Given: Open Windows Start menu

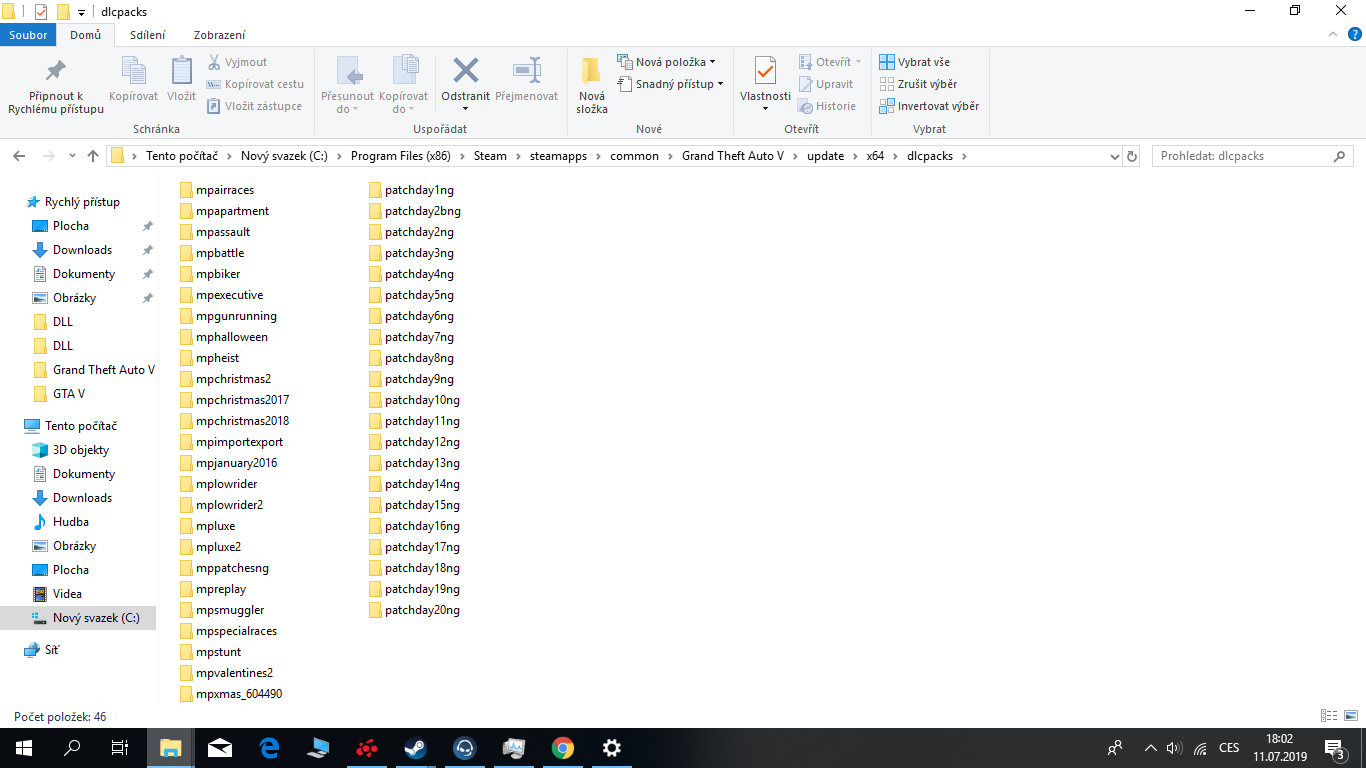Looking at the screenshot, I should click(x=24, y=748).
